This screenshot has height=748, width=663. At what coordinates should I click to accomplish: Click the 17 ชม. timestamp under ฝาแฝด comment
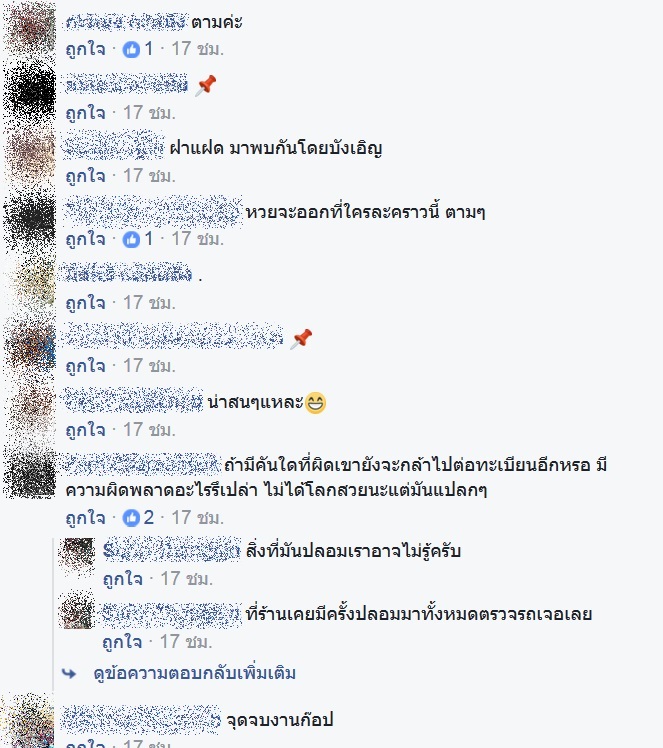pos(149,176)
